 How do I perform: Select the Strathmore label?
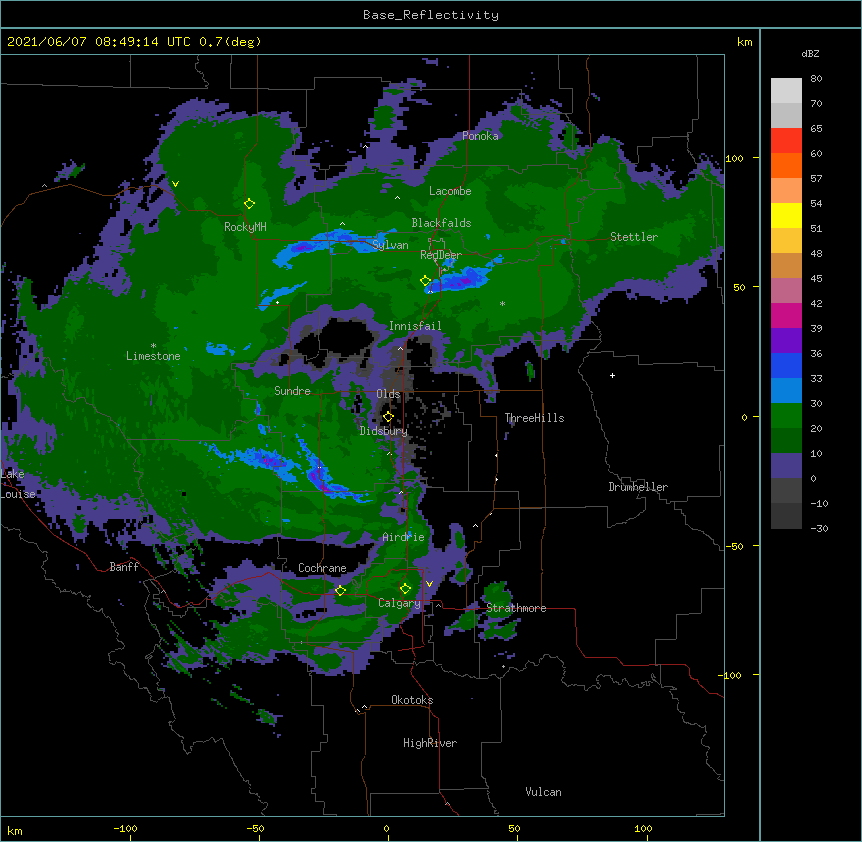[516, 608]
